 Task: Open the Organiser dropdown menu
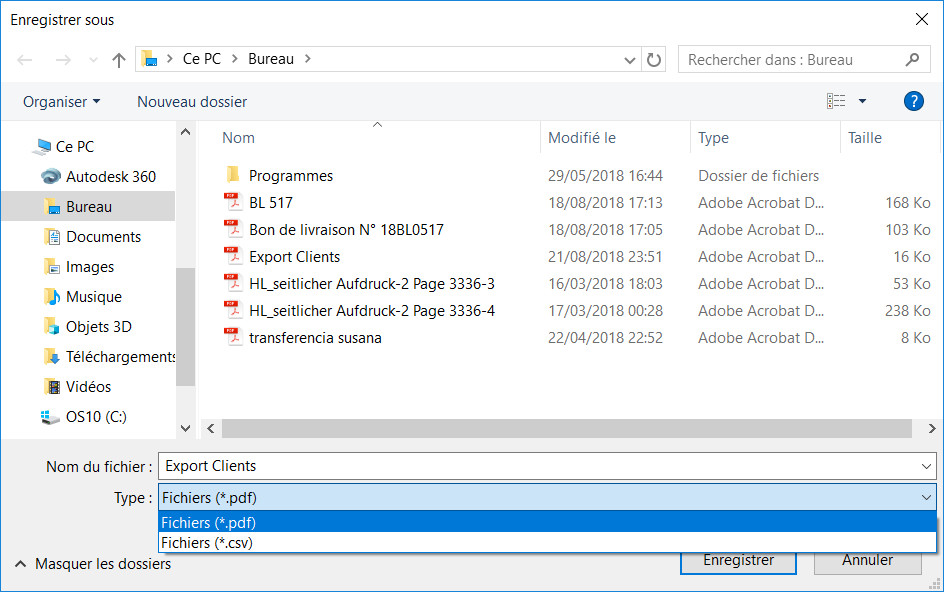pyautogui.click(x=61, y=102)
